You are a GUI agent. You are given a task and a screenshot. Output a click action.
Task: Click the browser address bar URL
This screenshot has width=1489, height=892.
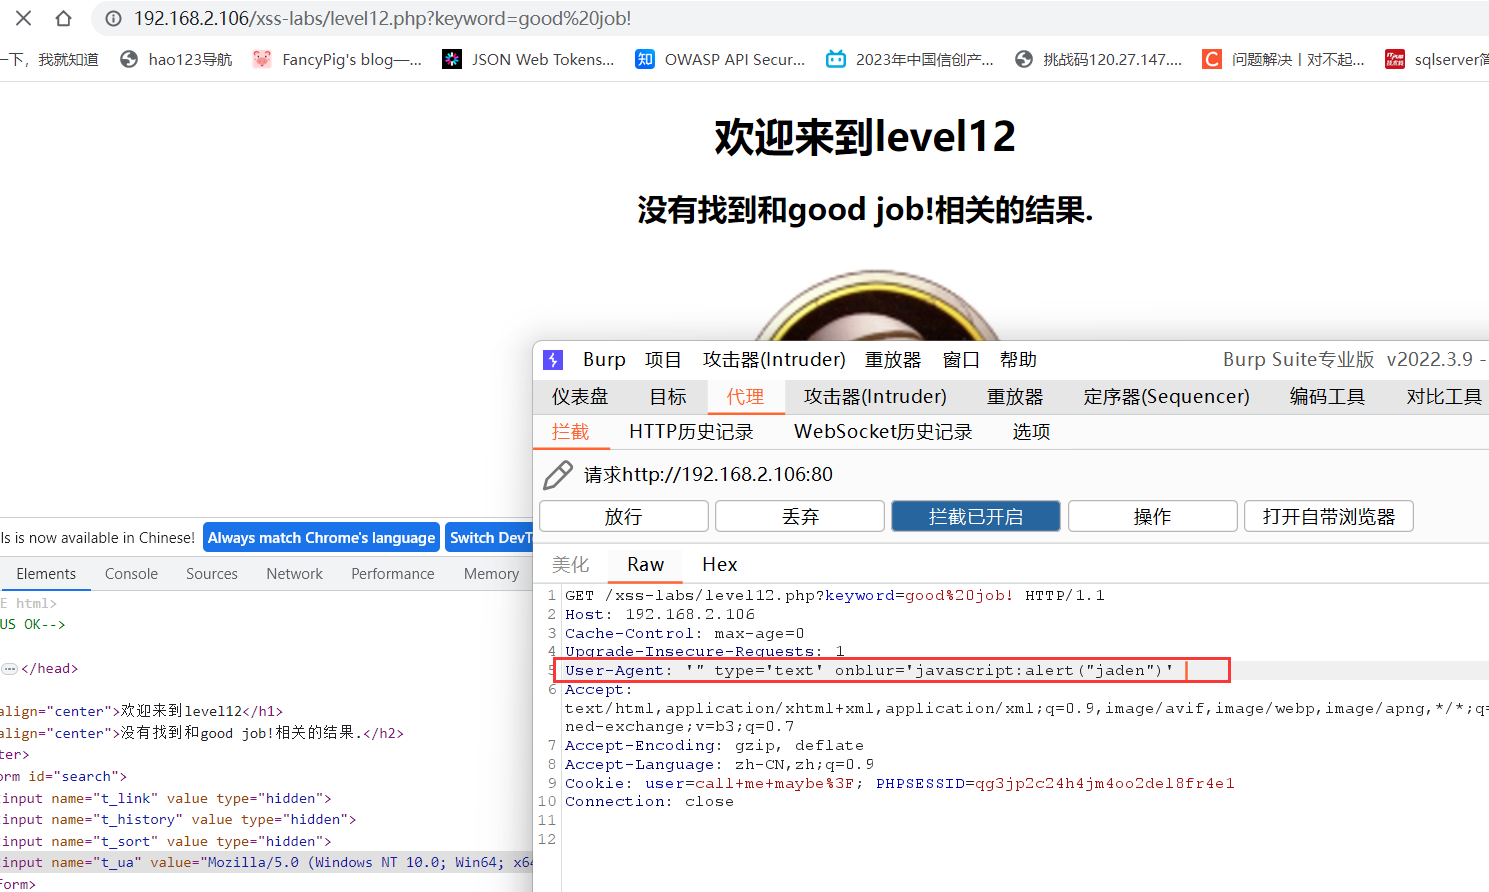pyautogui.click(x=383, y=19)
